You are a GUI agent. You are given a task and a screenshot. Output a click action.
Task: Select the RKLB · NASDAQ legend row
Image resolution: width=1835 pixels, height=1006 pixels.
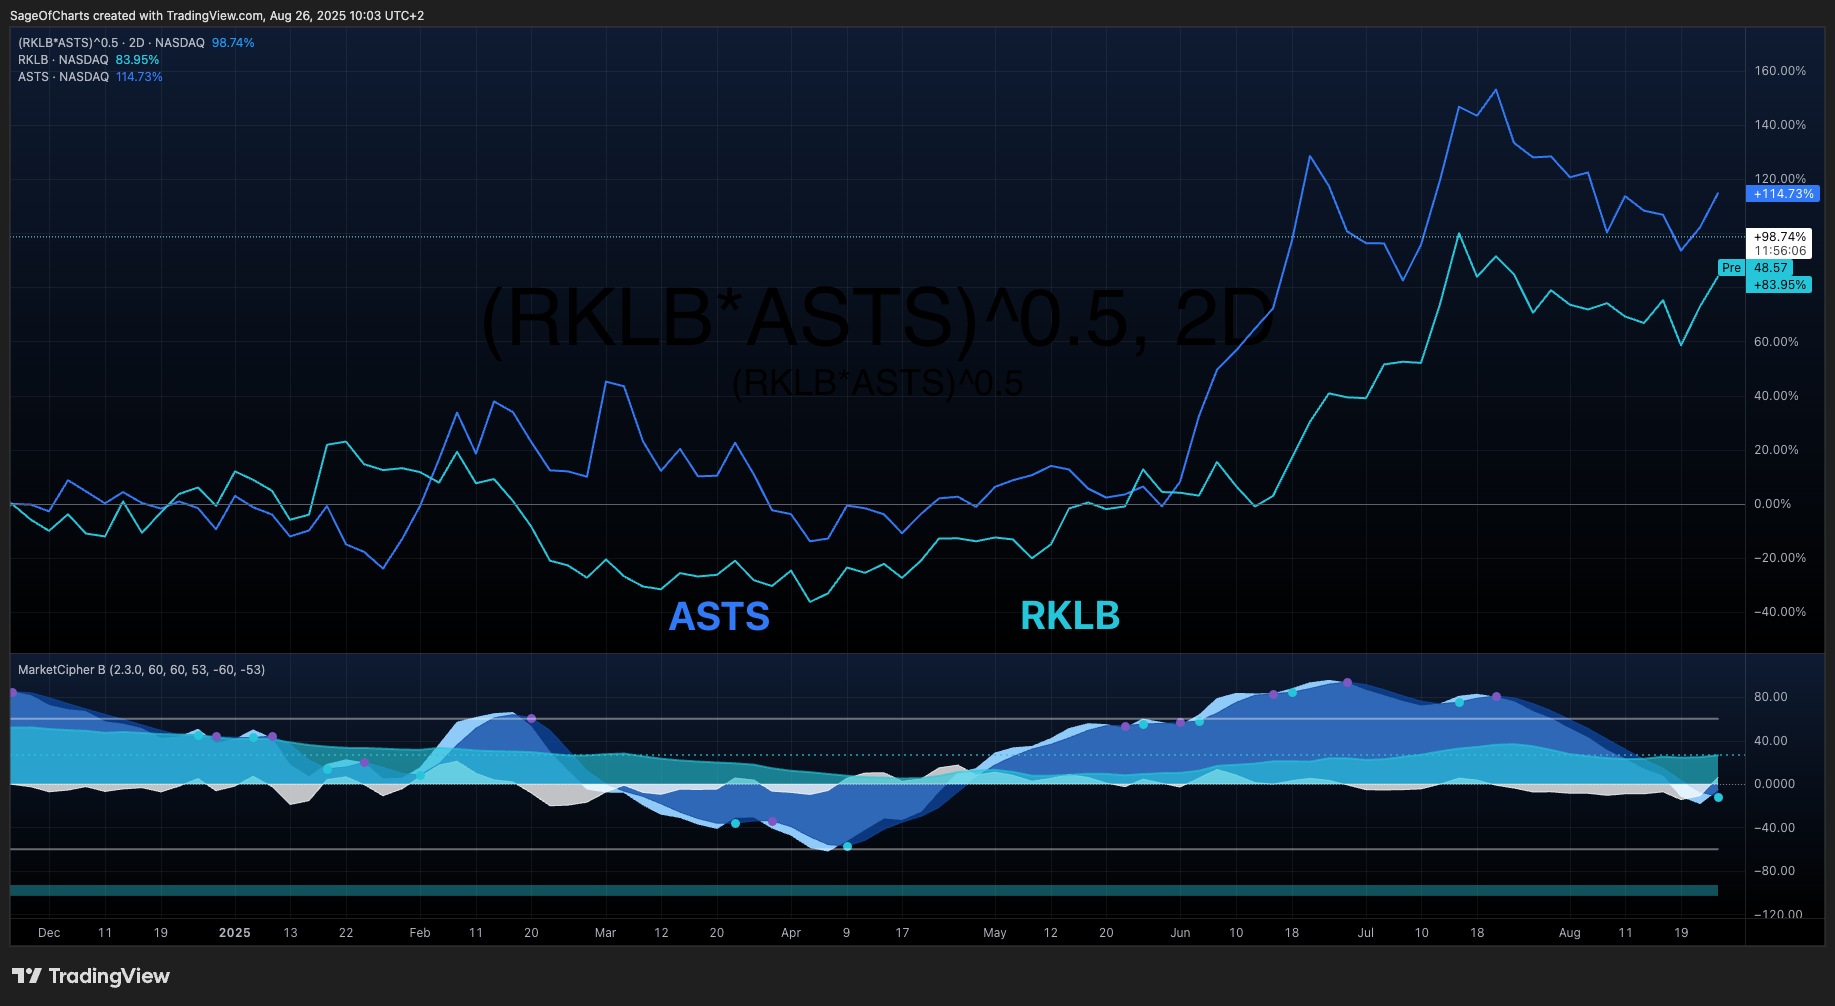tap(63, 60)
